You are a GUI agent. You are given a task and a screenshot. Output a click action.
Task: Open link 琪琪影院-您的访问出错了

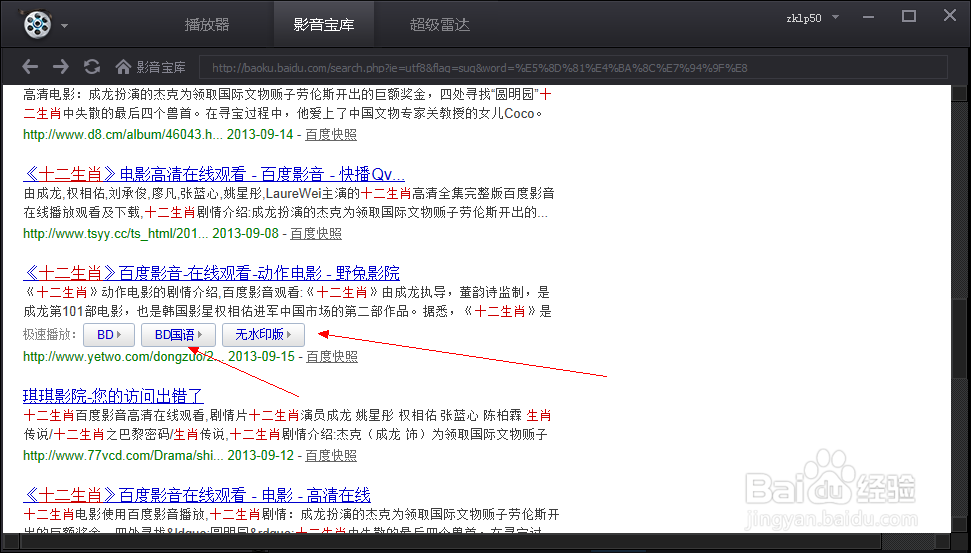113,396
